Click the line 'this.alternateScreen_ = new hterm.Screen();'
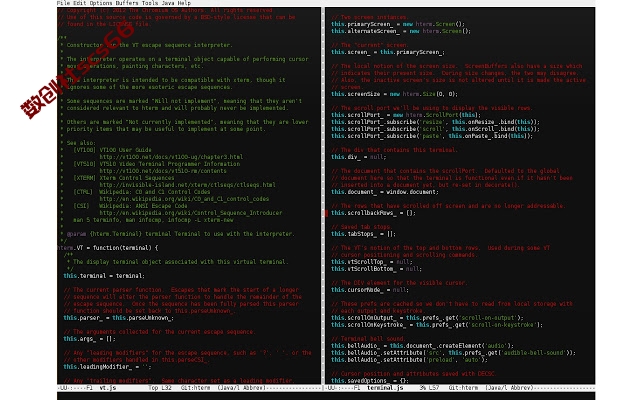 (x=401, y=31)
